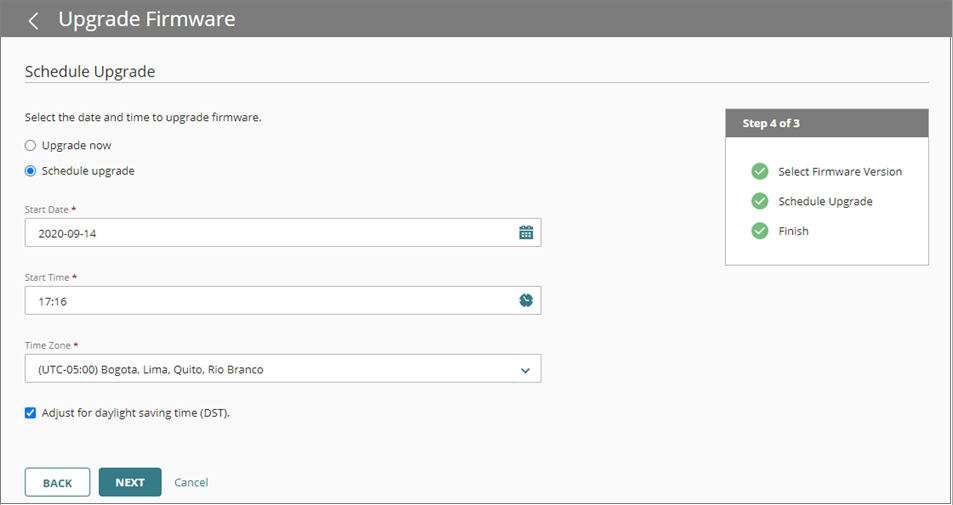
Task: Click the Select Firmware Version step label
Action: (840, 172)
